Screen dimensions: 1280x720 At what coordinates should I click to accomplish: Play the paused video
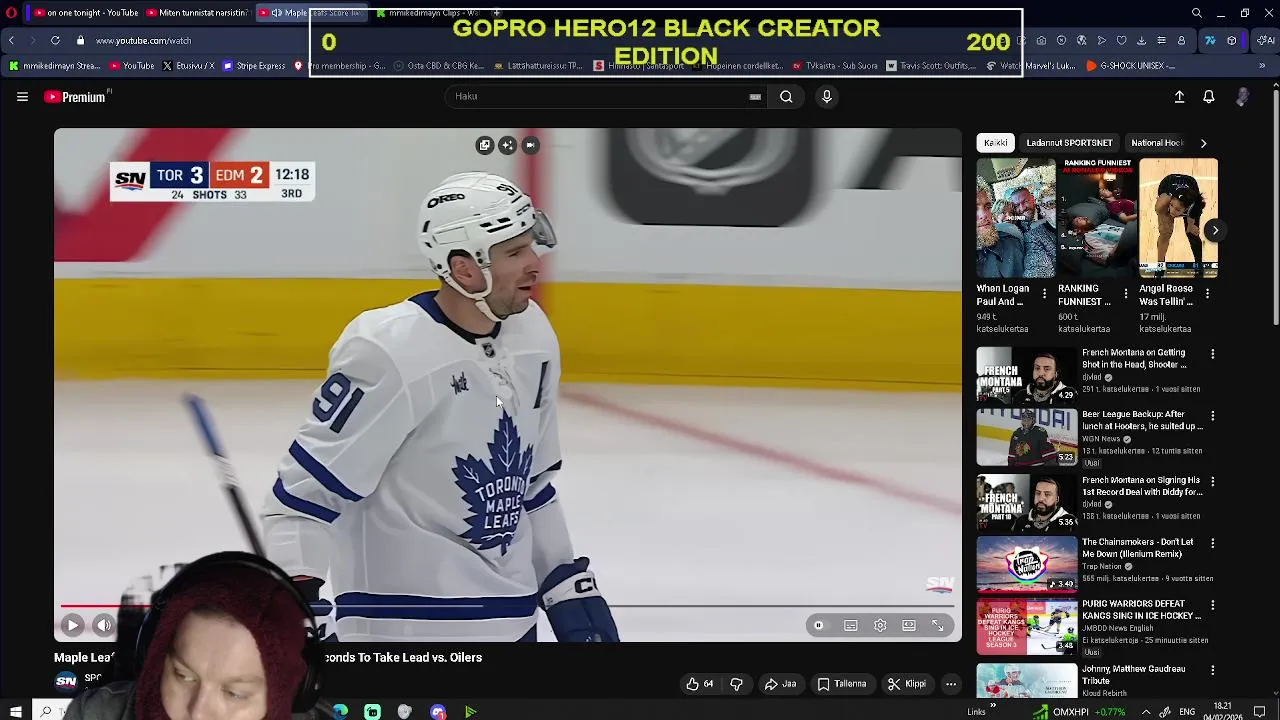pos(72,625)
